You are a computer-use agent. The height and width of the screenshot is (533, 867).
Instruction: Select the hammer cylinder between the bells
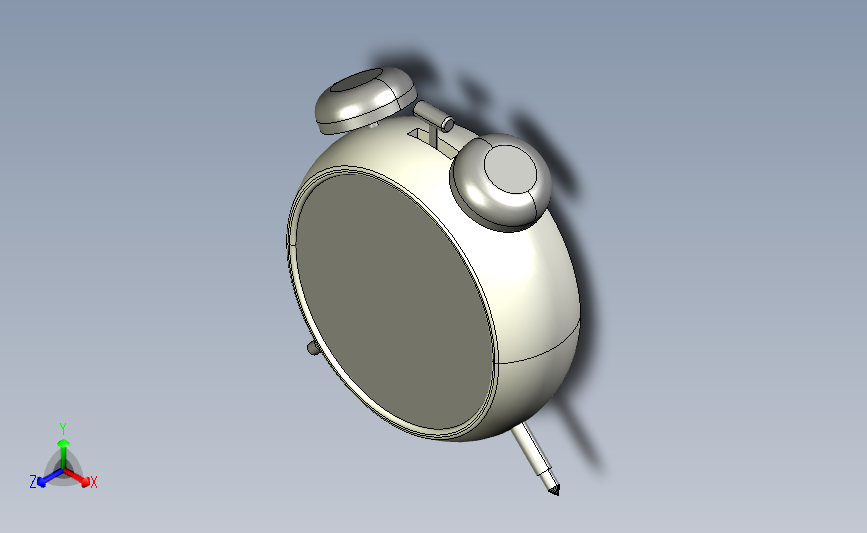pyautogui.click(x=434, y=115)
